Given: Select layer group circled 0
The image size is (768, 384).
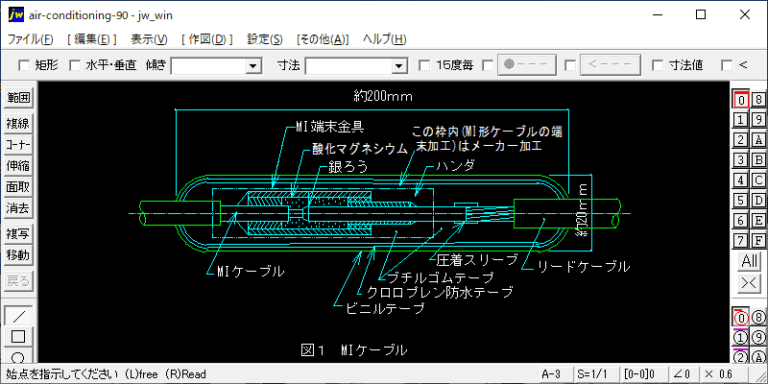Looking at the screenshot, I should pyautogui.click(x=741, y=317).
